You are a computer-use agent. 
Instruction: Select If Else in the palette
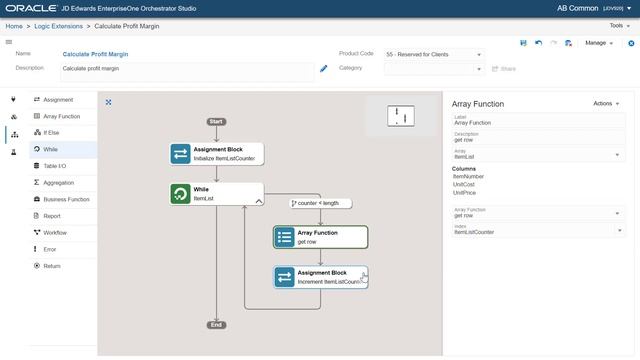(x=63, y=133)
